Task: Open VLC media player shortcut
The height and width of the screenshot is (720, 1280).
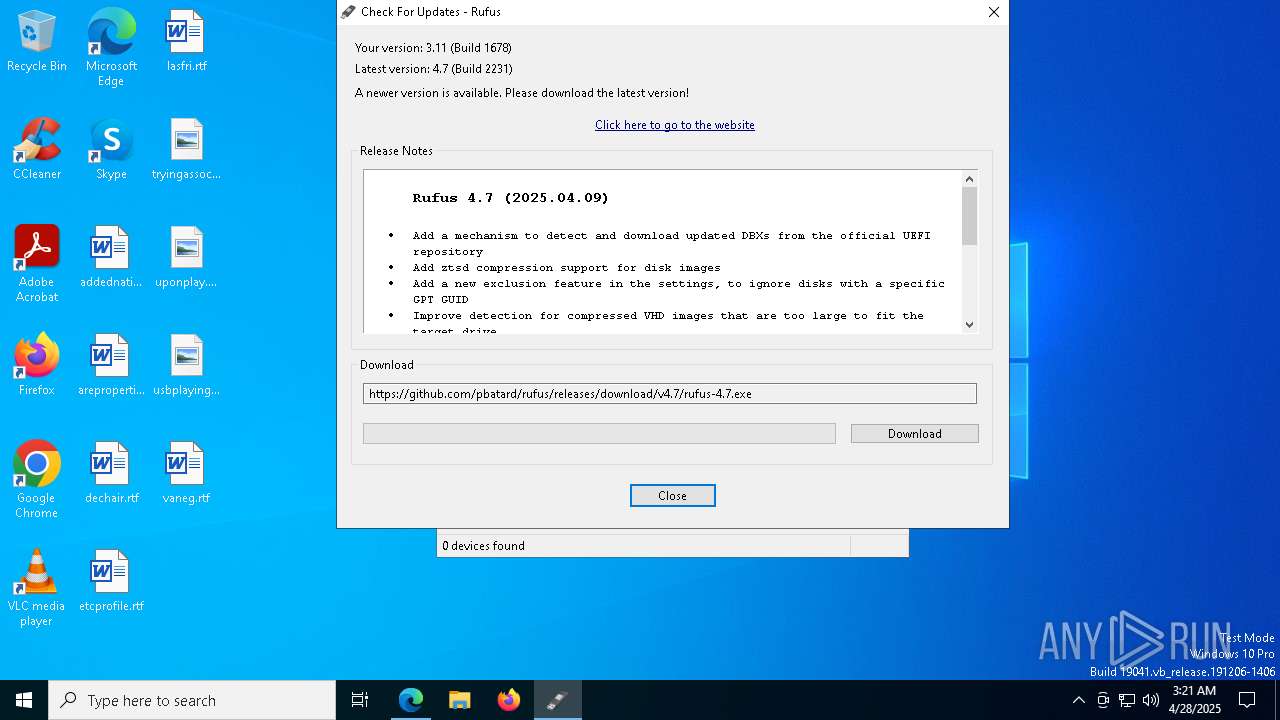Action: pyautogui.click(x=37, y=588)
